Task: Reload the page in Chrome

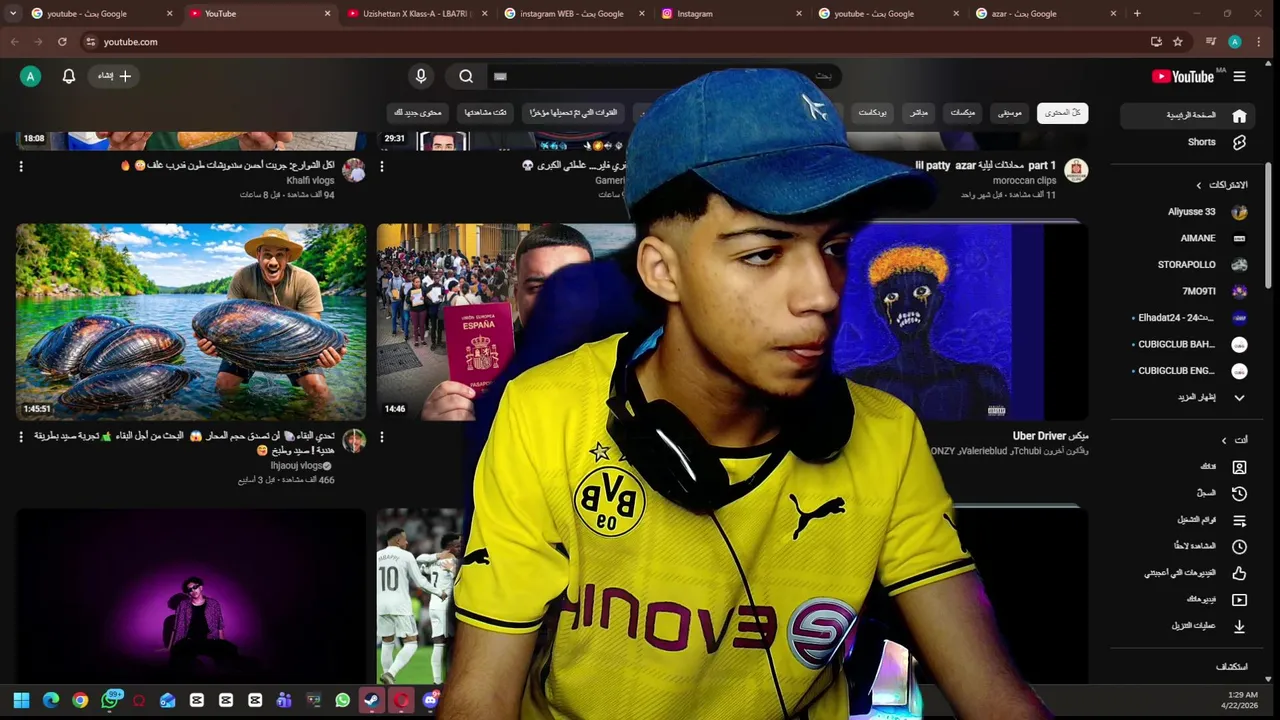Action: [62, 42]
